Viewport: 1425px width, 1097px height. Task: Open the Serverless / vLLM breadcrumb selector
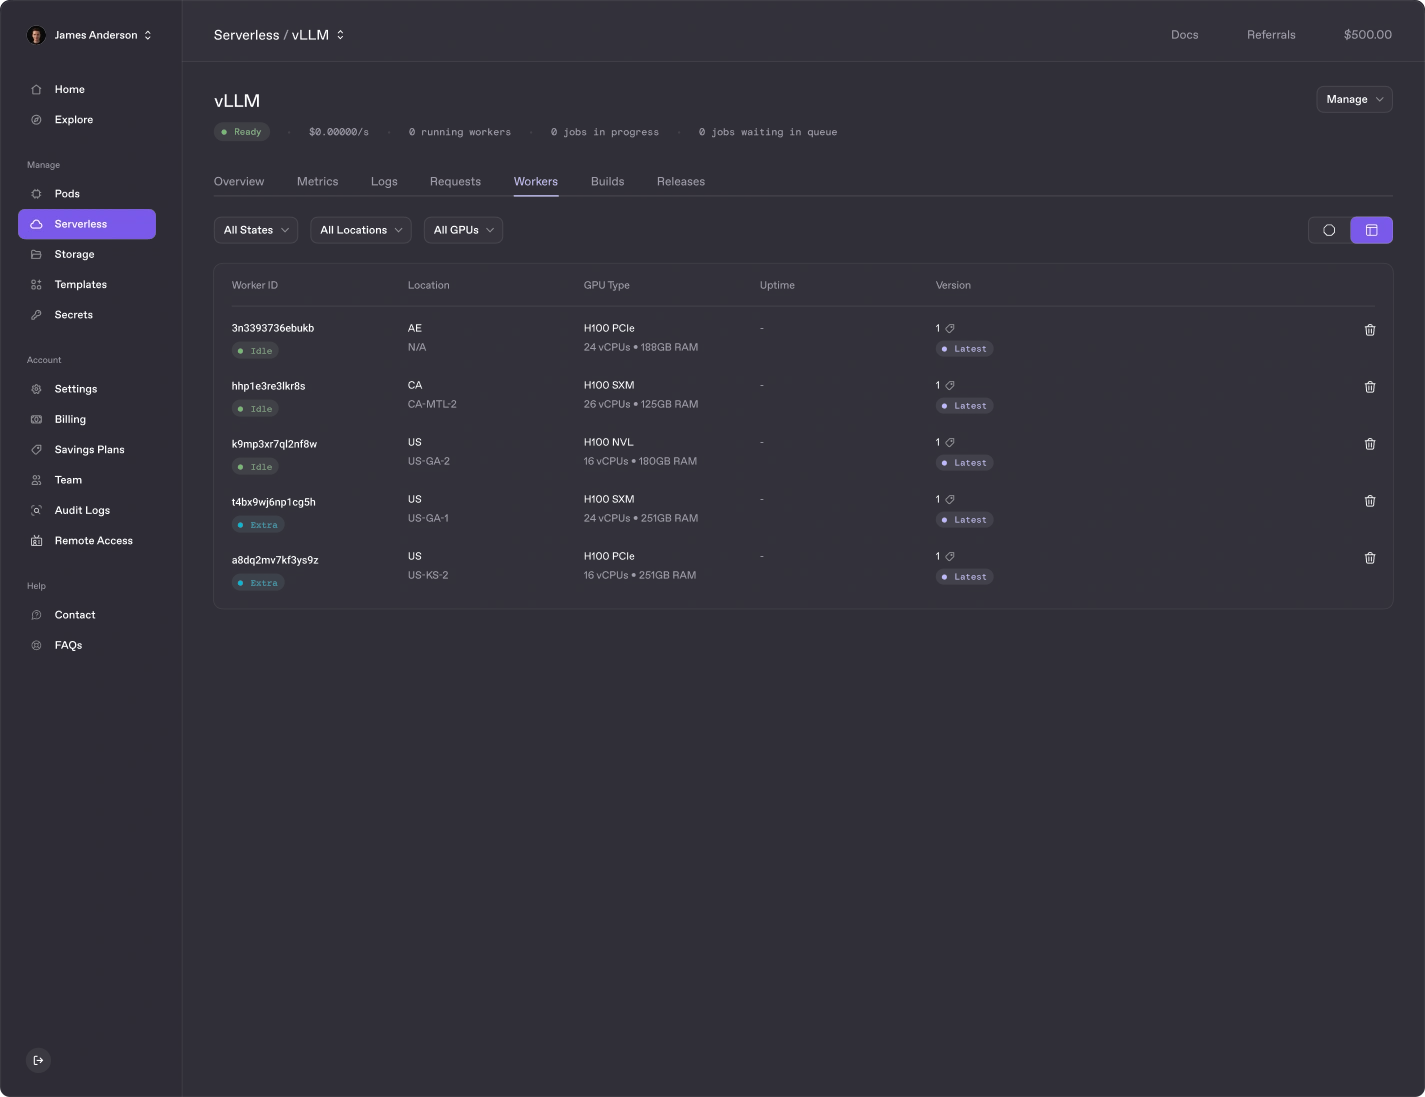[x=279, y=35]
